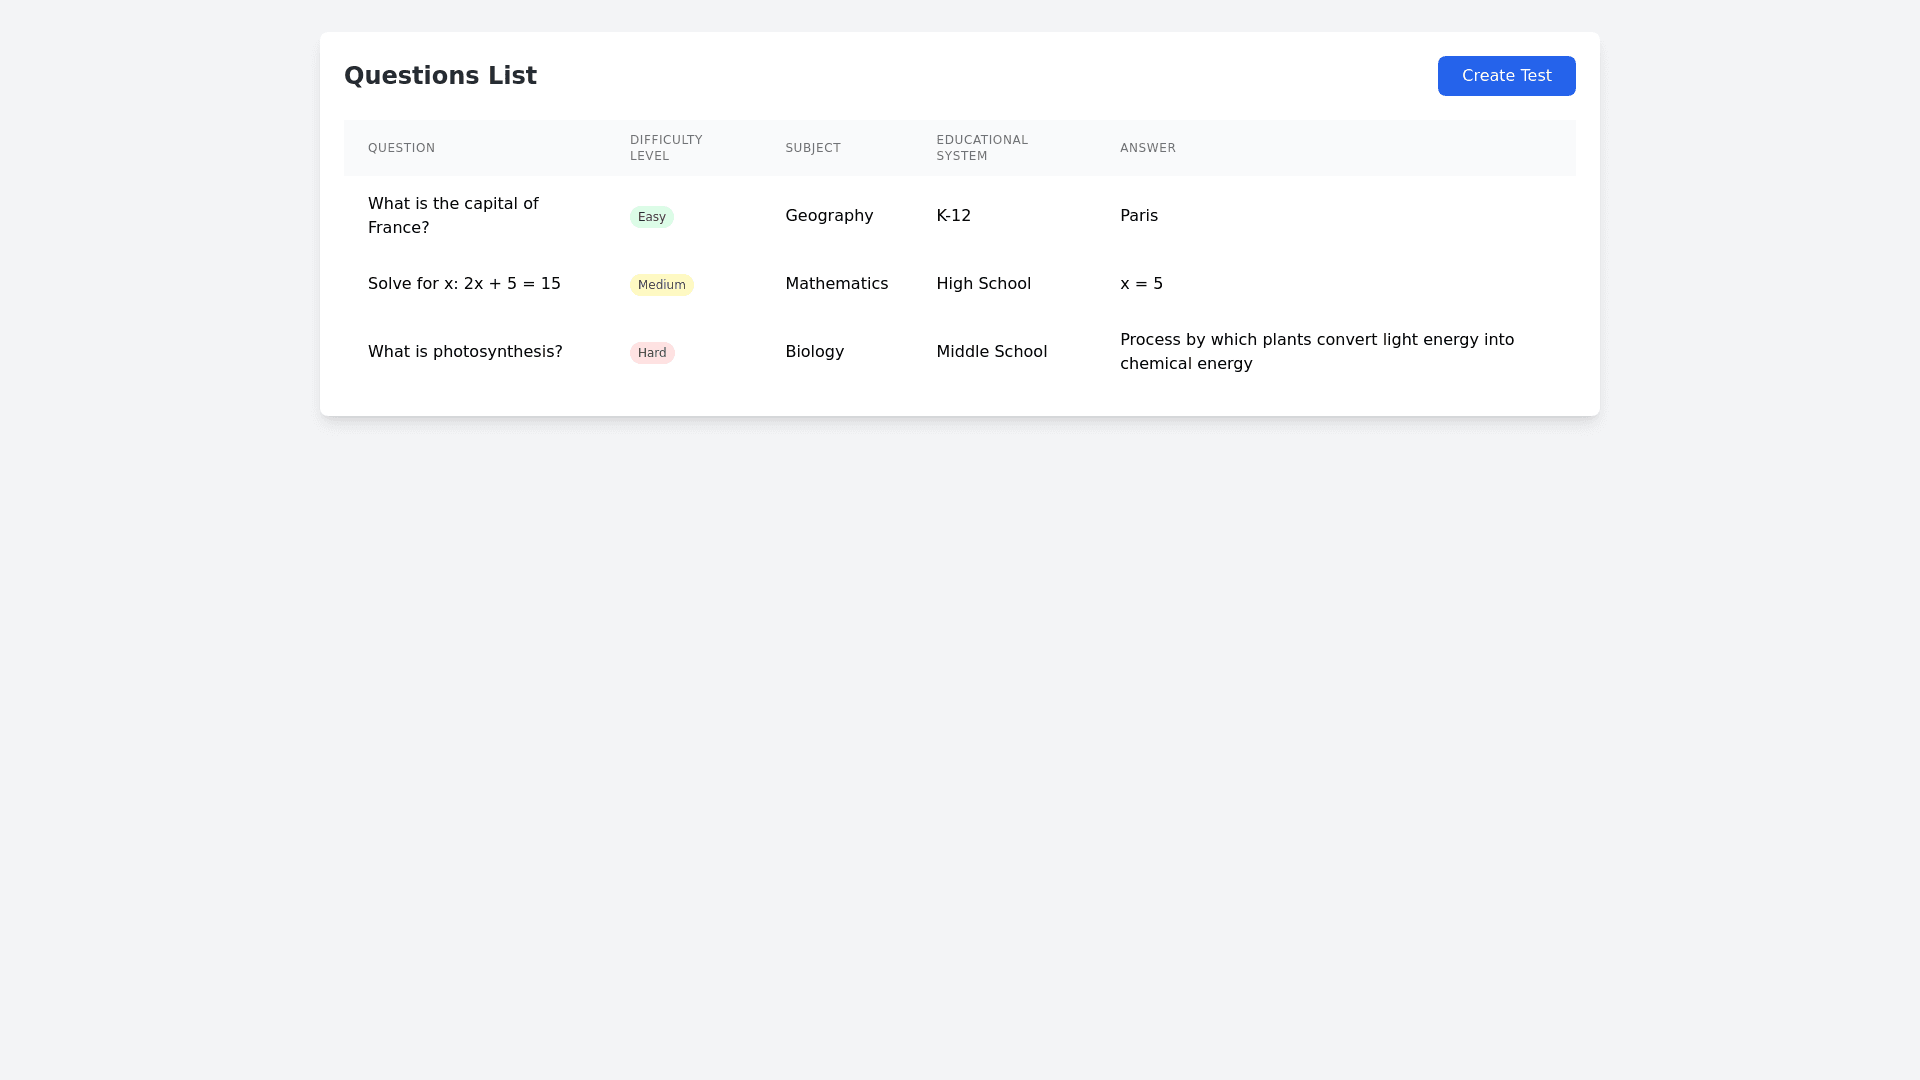Click the Subject column header
The width and height of the screenshot is (1920, 1080).
812,148
